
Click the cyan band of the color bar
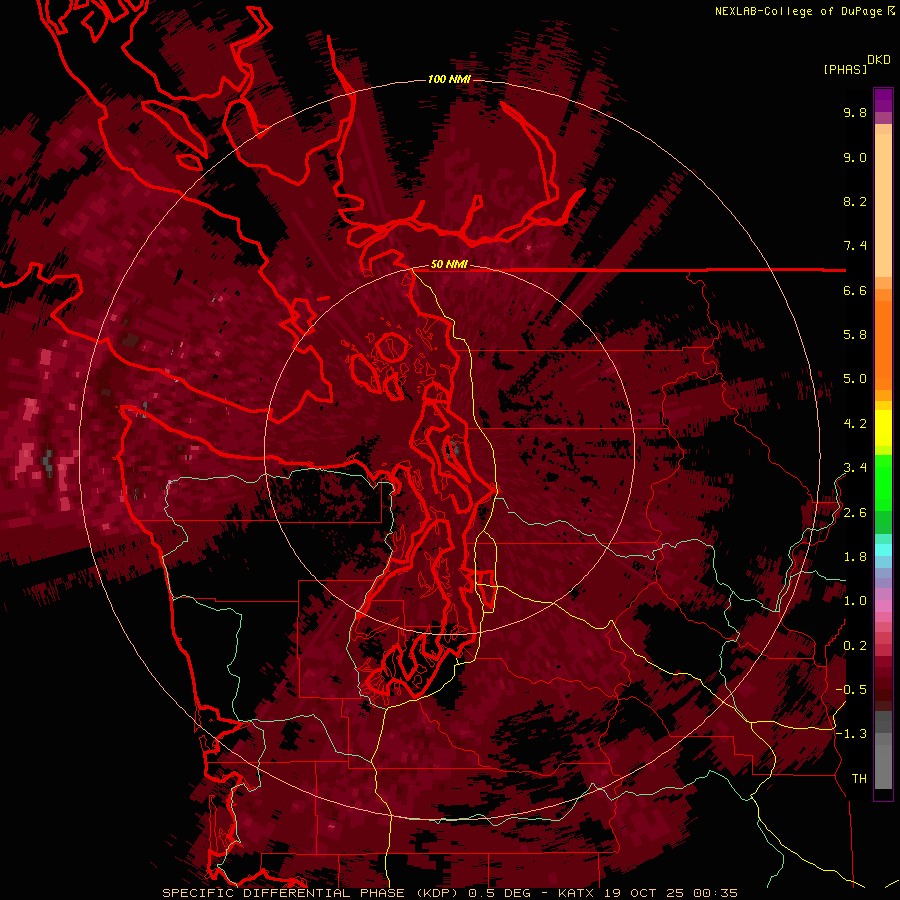883,550
